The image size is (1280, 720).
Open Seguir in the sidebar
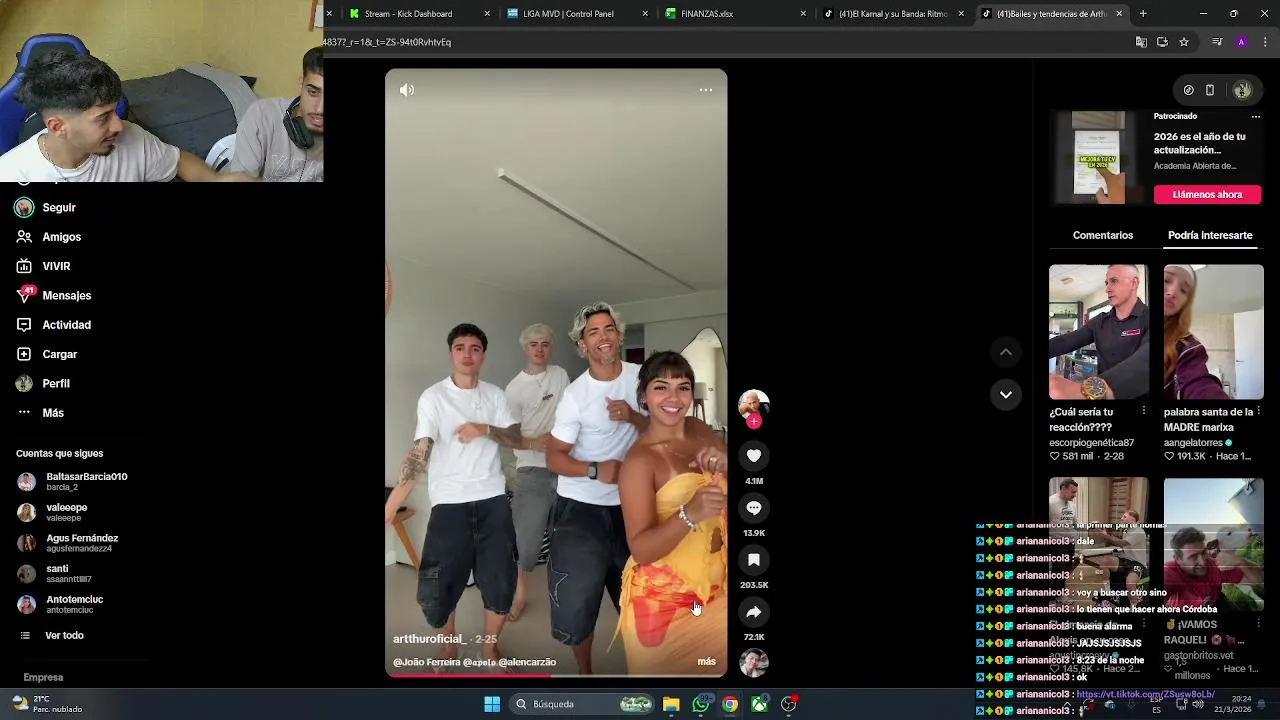pyautogui.click(x=60, y=208)
